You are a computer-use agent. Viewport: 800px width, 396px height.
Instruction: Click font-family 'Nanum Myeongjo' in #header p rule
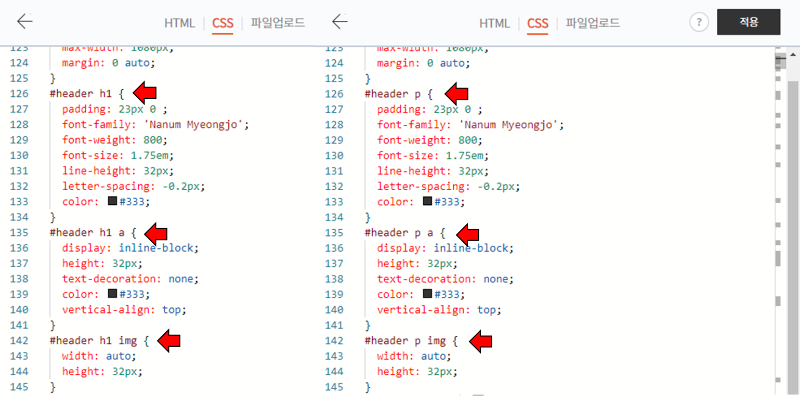pos(470,125)
